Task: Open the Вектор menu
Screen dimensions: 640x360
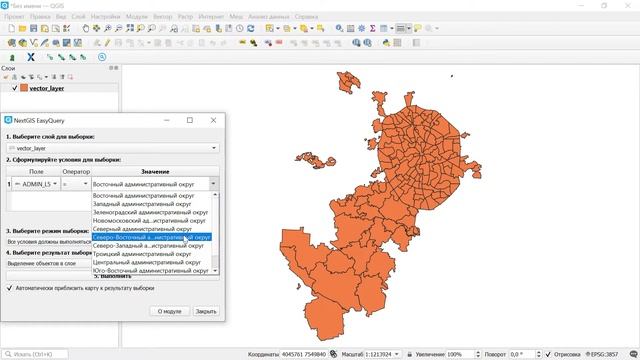Action: (x=162, y=17)
